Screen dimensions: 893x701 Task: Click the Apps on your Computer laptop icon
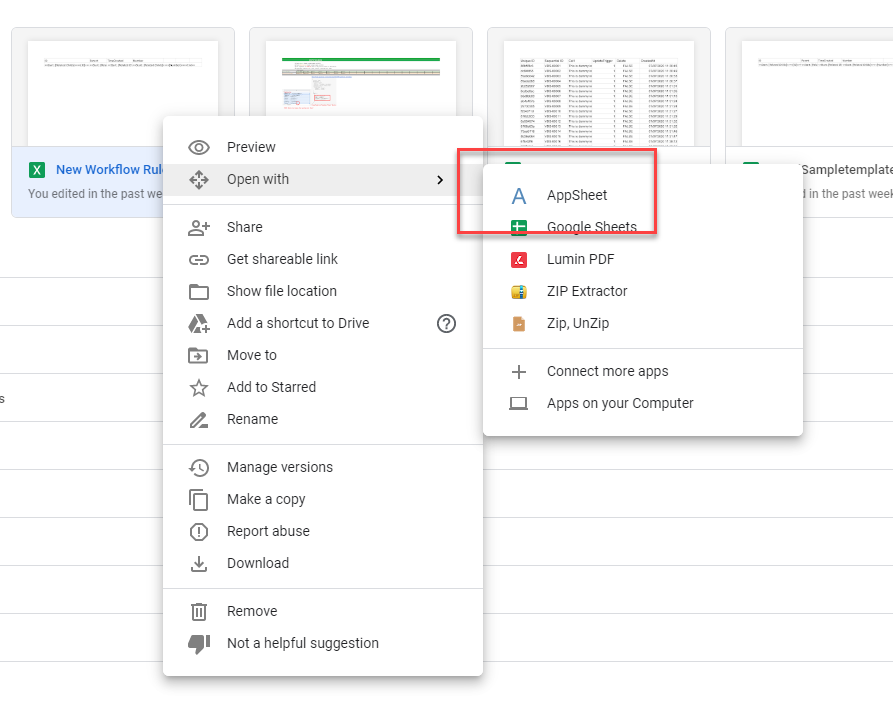pyautogui.click(x=519, y=404)
